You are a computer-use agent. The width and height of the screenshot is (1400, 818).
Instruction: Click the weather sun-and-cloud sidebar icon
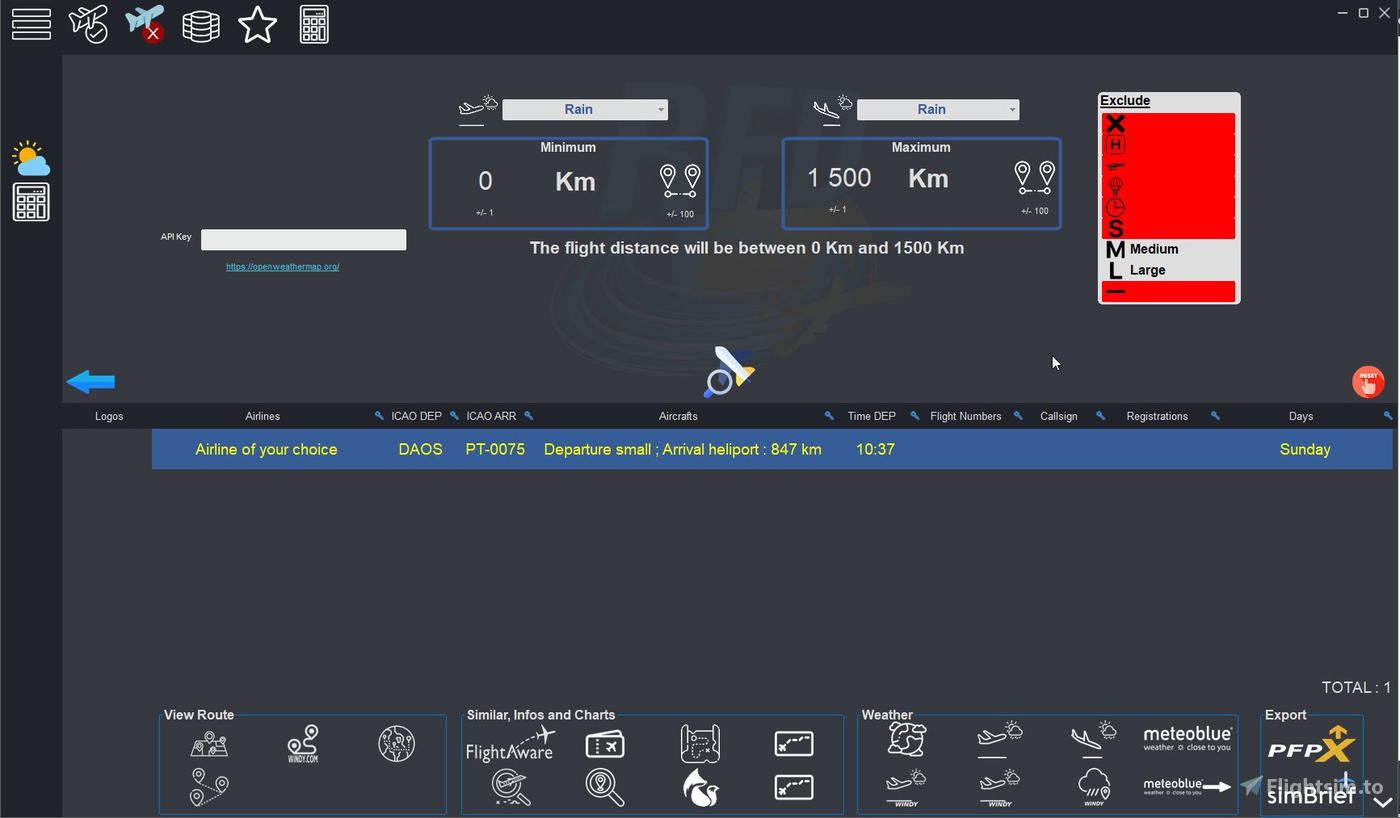tap(30, 157)
